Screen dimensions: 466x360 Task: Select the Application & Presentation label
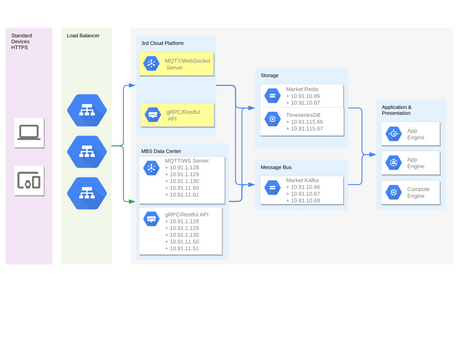click(396, 110)
